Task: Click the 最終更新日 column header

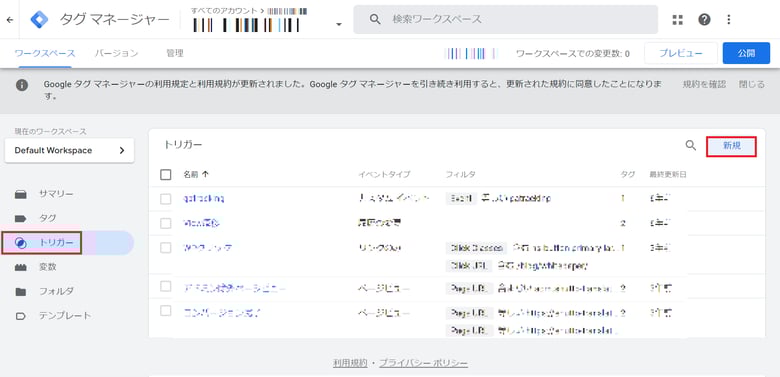Action: coord(668,175)
